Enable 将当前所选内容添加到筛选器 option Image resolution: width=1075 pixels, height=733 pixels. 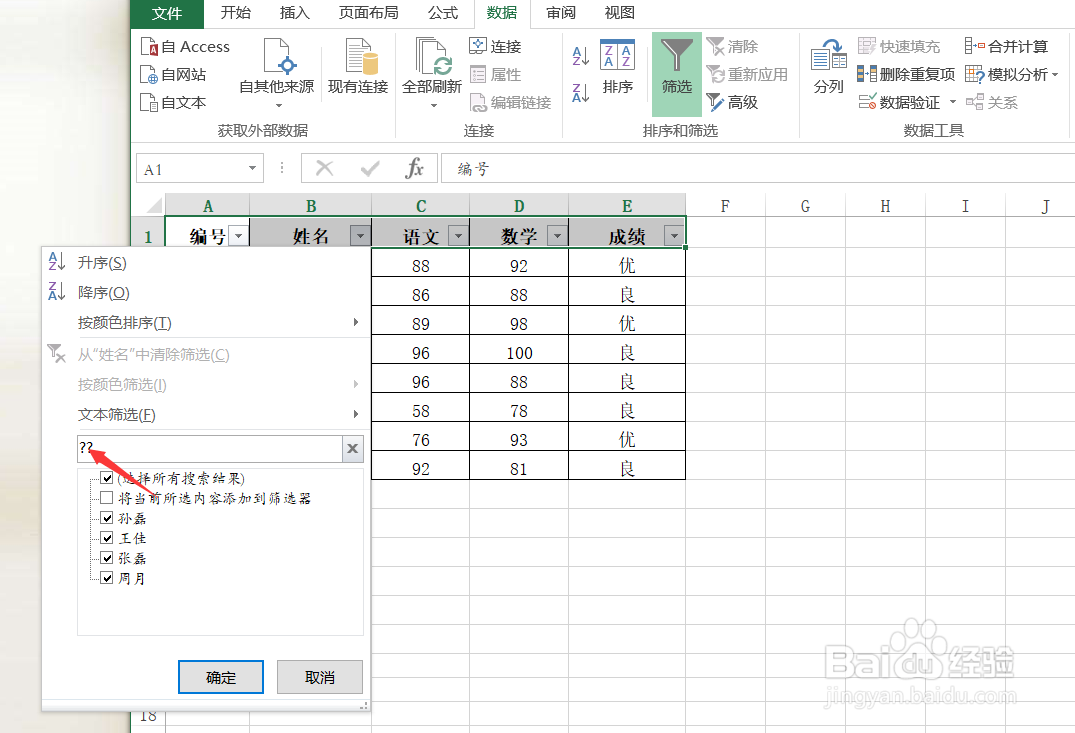(107, 498)
